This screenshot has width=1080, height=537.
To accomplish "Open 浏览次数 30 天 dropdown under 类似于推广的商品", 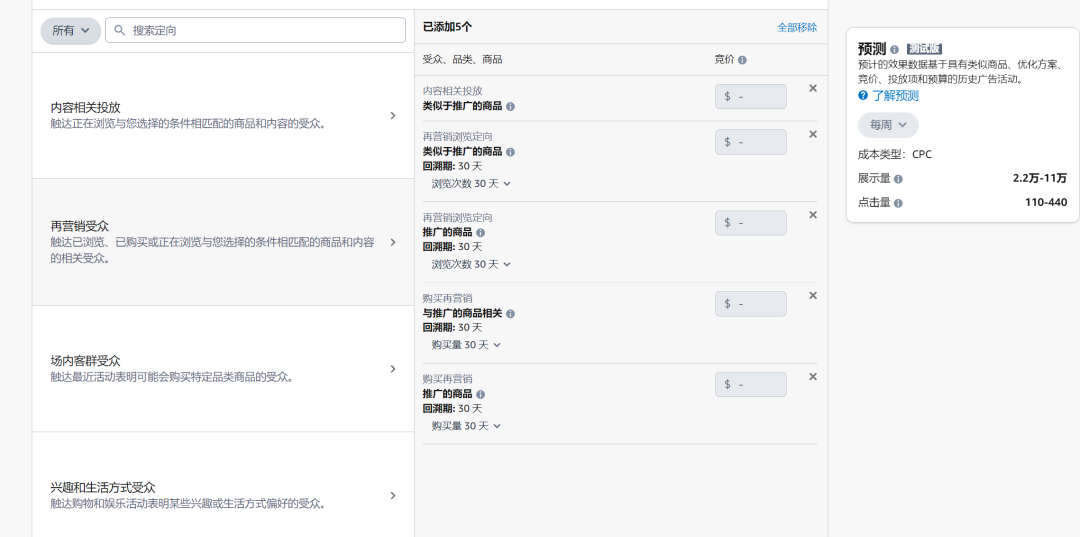I will [471, 184].
